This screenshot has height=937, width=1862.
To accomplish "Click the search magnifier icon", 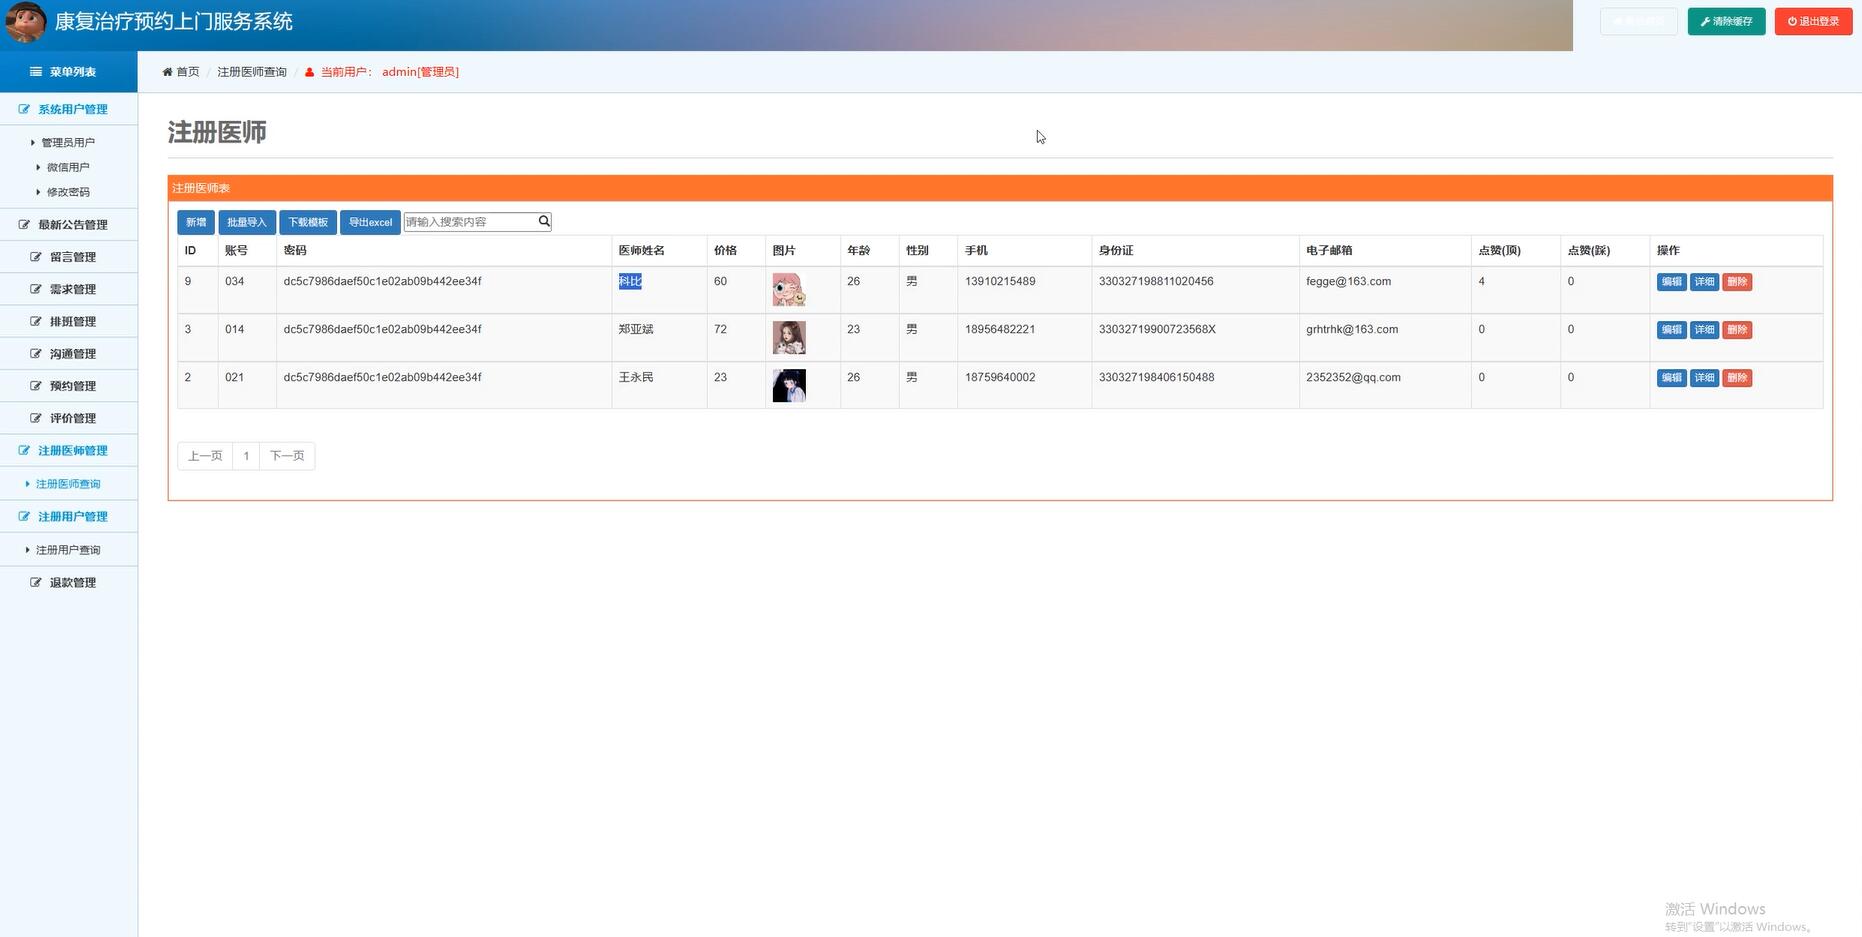I will [544, 221].
